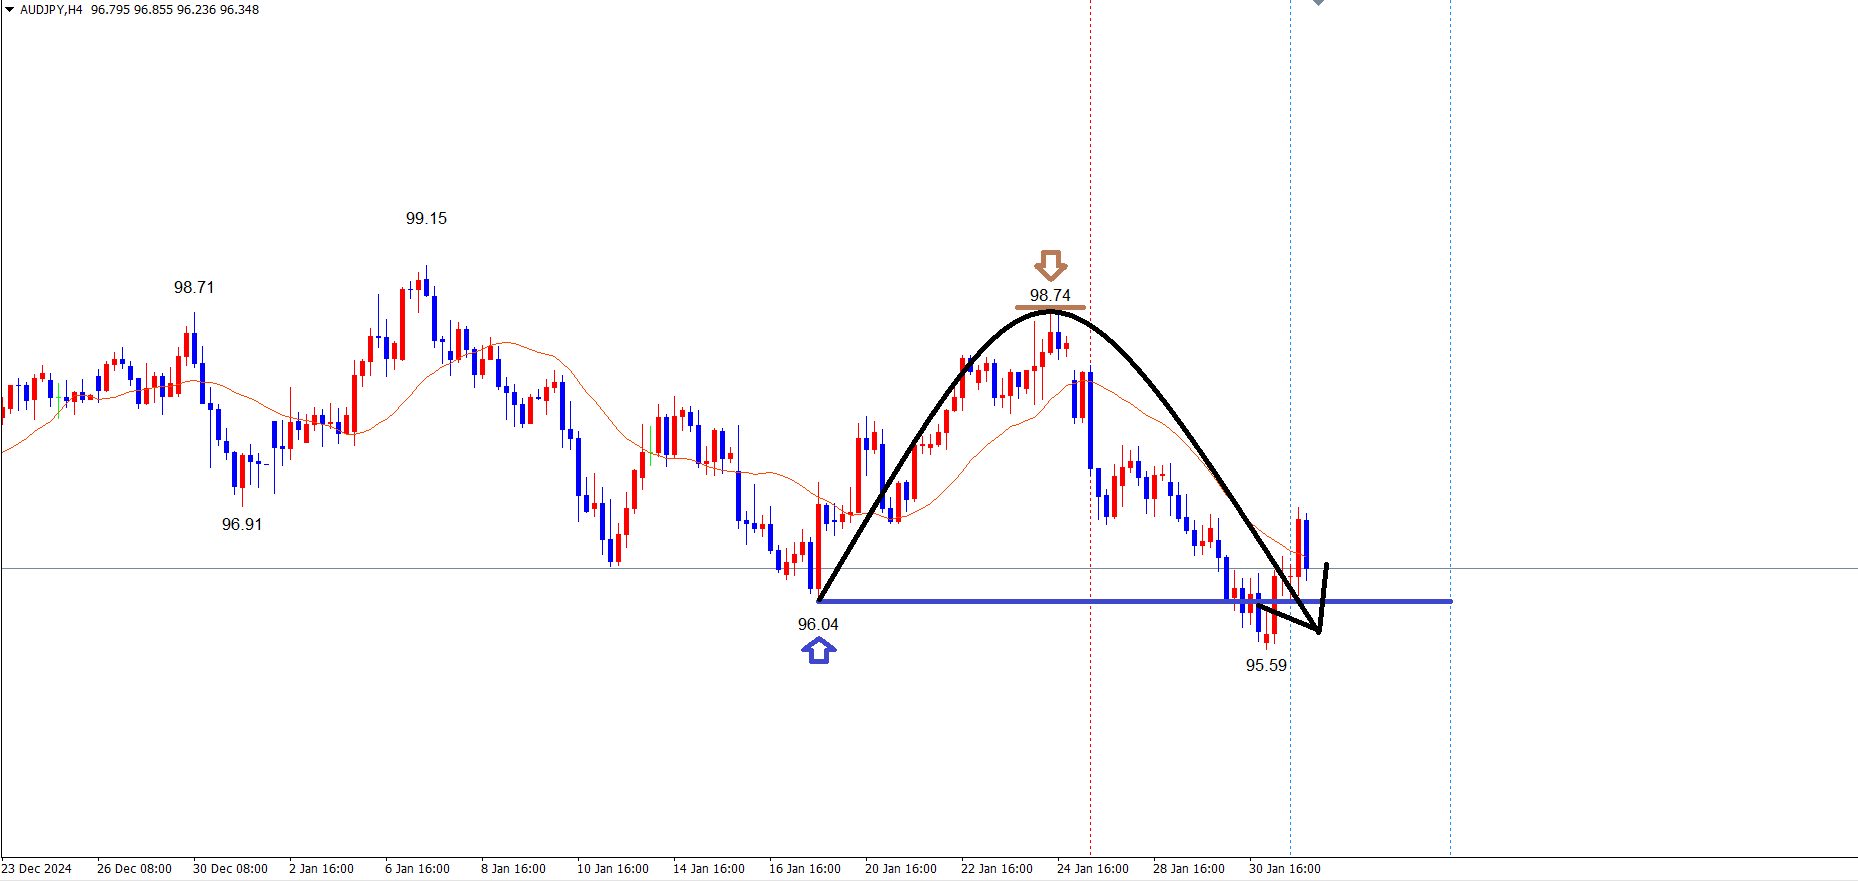Open the chart menu triangle beside AUDJPY,H4
Screen dimensions: 1858x882
pyautogui.click(x=9, y=10)
